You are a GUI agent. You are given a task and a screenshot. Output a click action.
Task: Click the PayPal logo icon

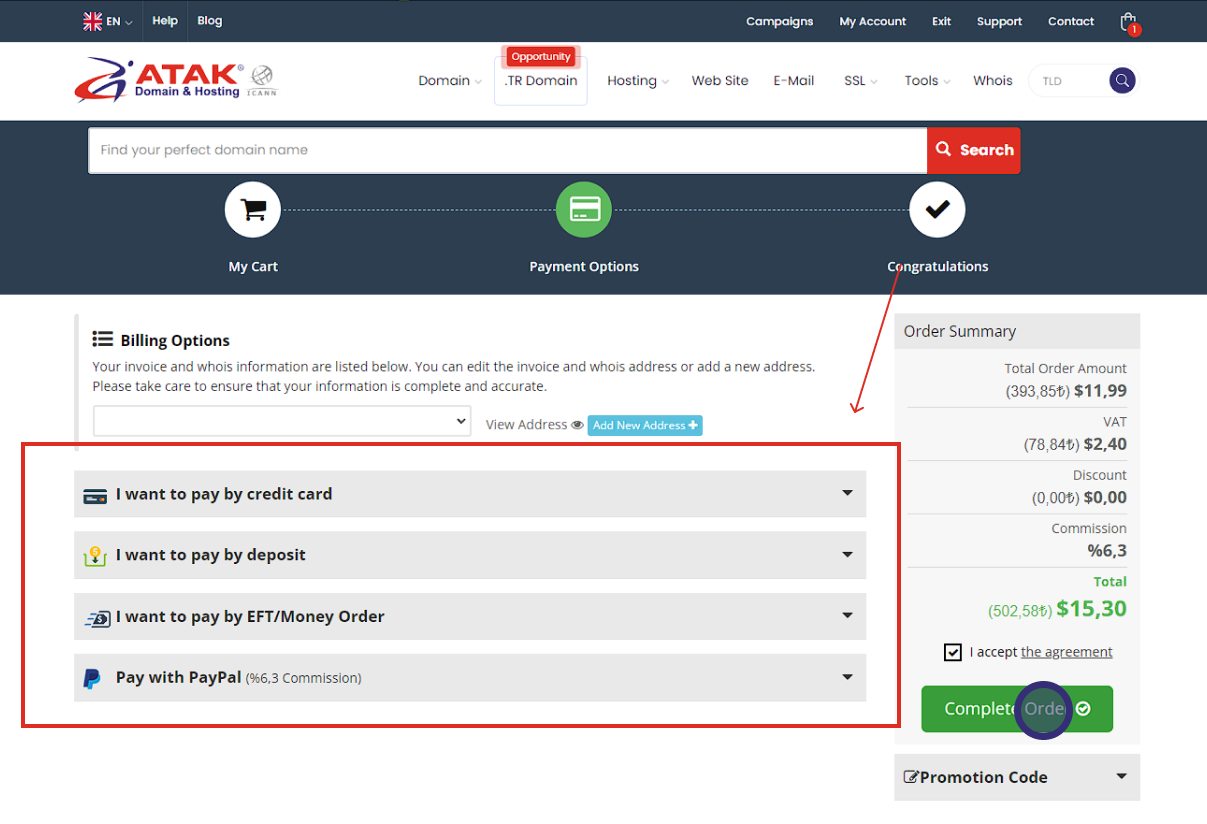[x=92, y=679]
